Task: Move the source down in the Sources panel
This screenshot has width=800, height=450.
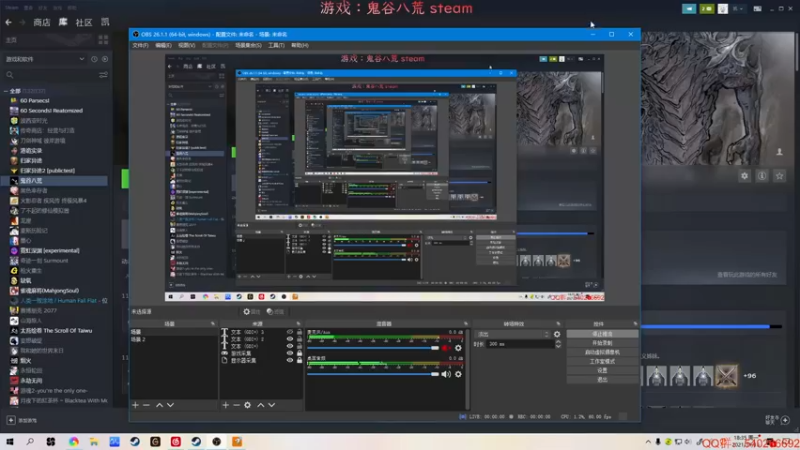Action: [x=271, y=405]
